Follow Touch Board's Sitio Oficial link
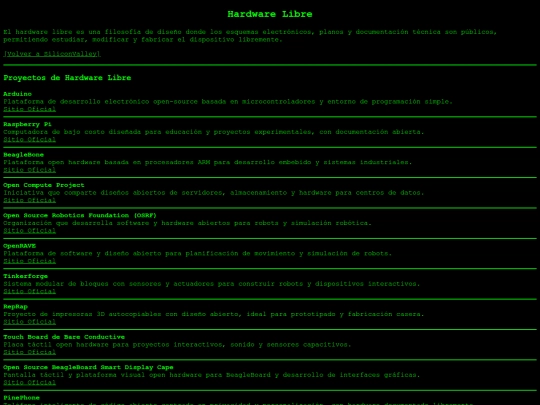 click(30, 352)
